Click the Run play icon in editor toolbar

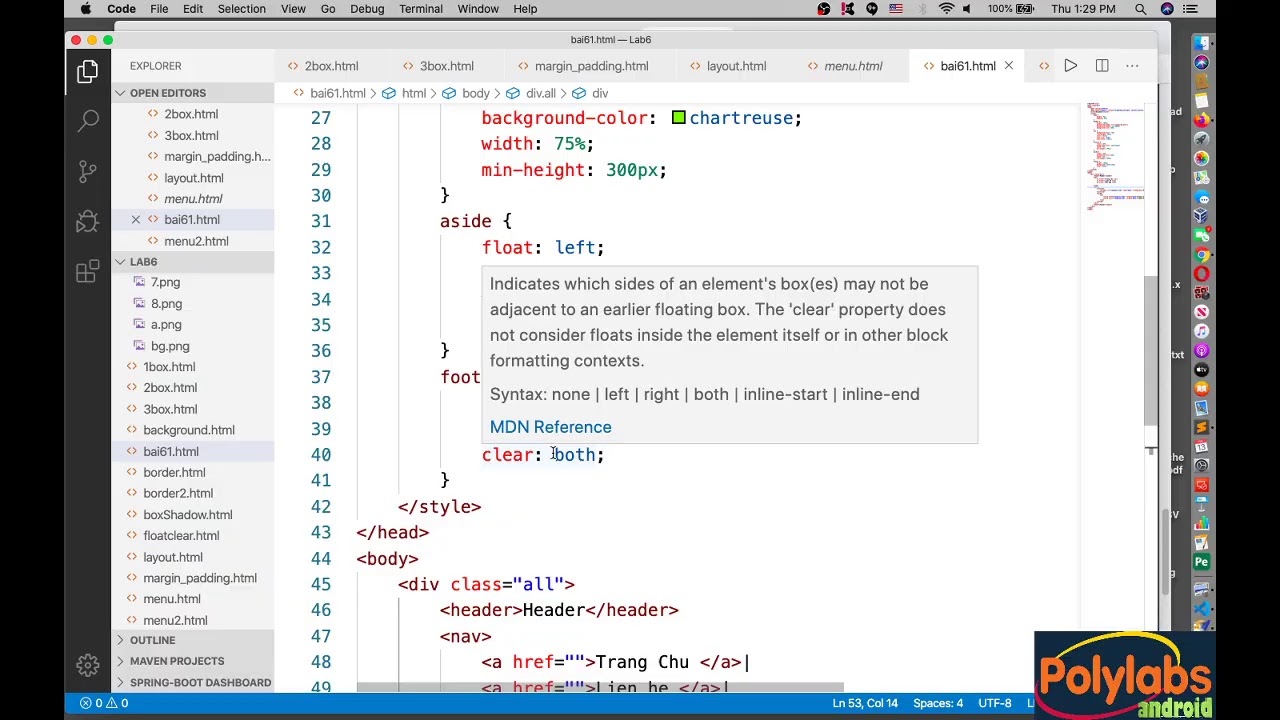[1070, 66]
